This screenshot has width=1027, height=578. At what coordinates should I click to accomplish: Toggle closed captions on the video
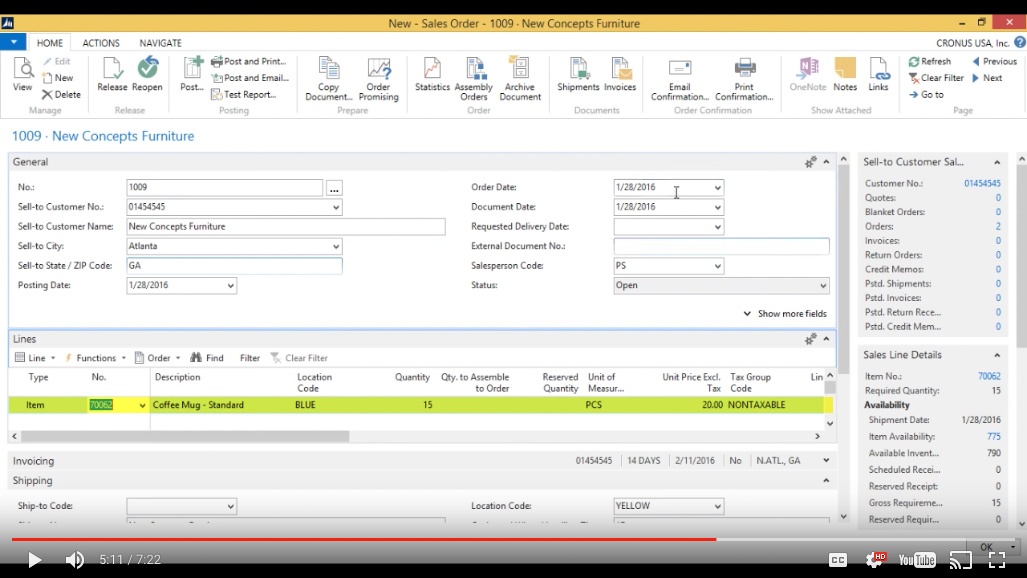coord(838,560)
